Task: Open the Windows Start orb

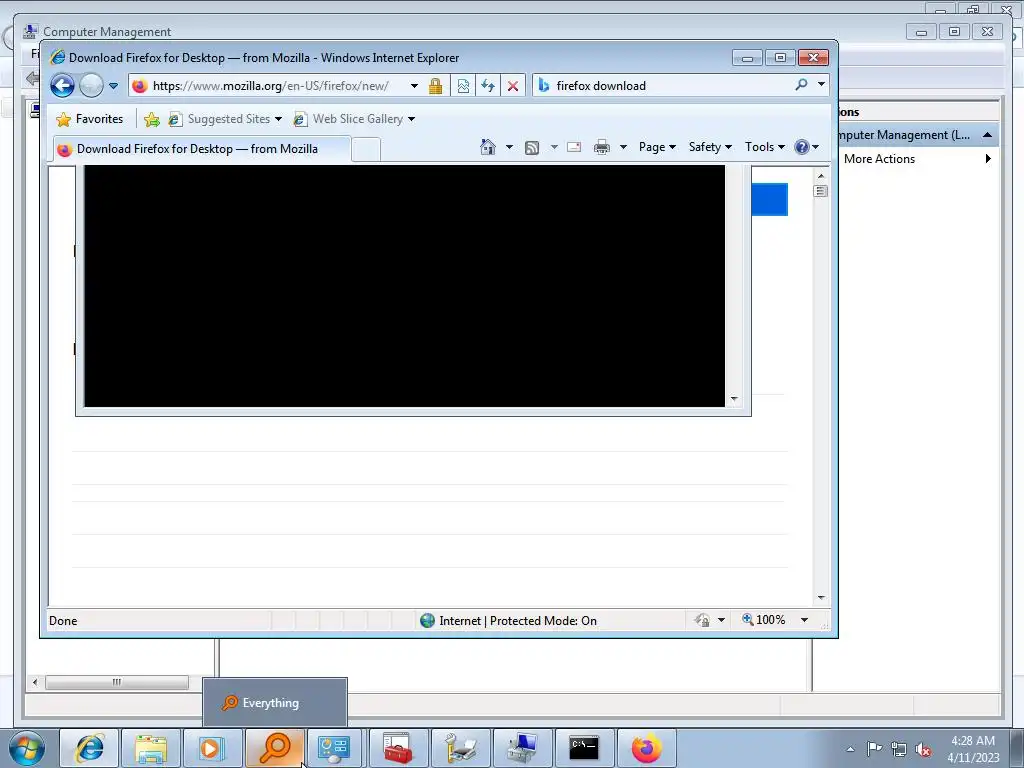Action: coord(27,748)
